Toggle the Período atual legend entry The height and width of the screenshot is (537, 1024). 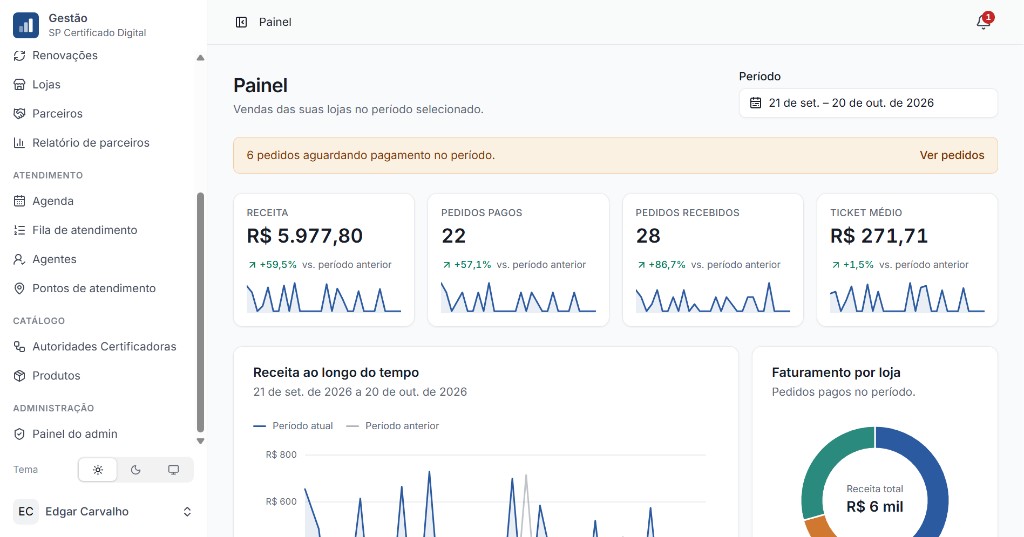tap(293, 426)
